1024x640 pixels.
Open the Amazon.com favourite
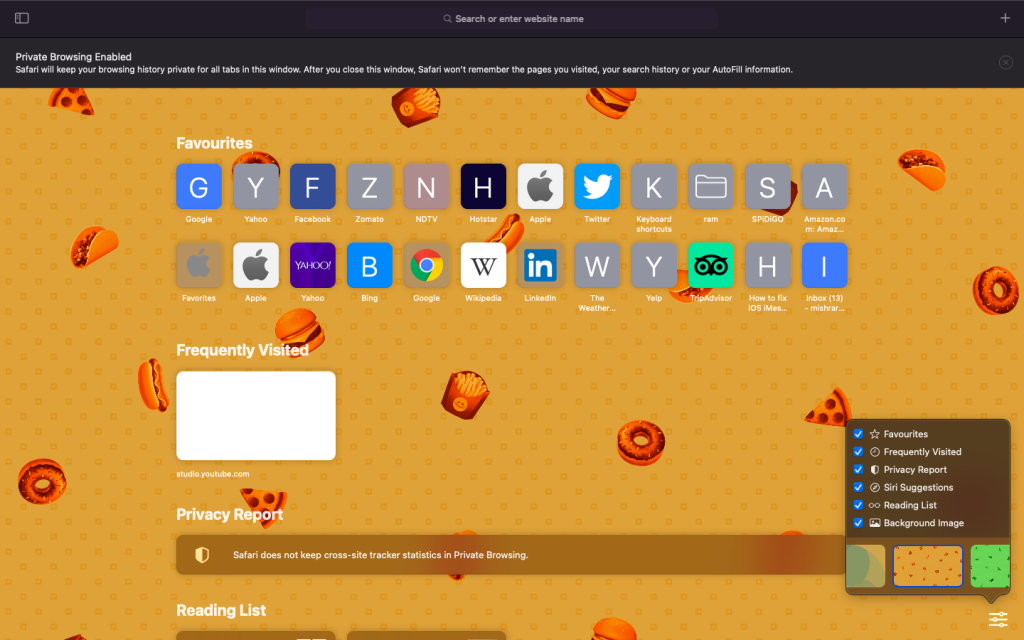[x=824, y=187]
